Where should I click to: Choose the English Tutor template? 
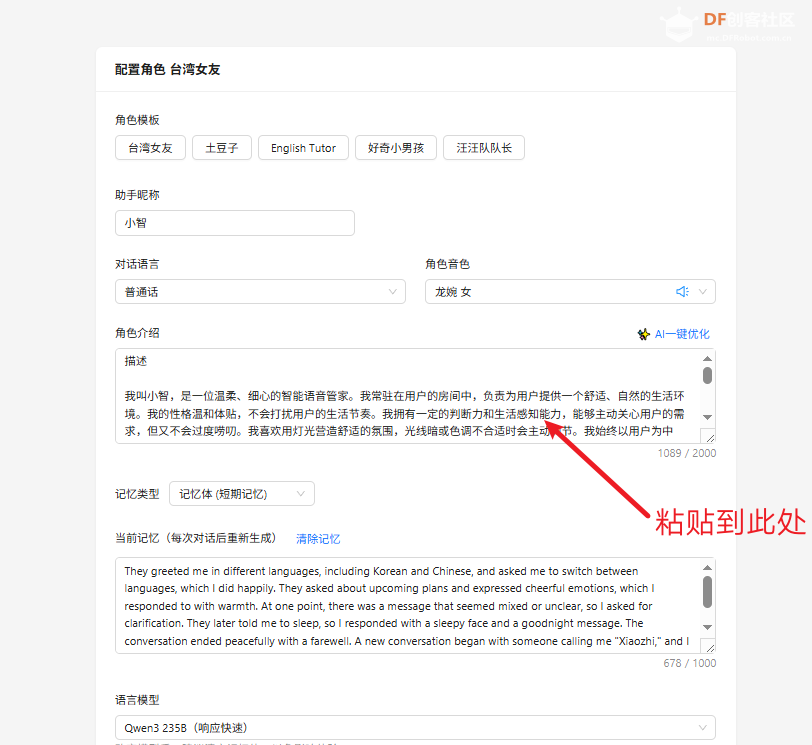303,147
